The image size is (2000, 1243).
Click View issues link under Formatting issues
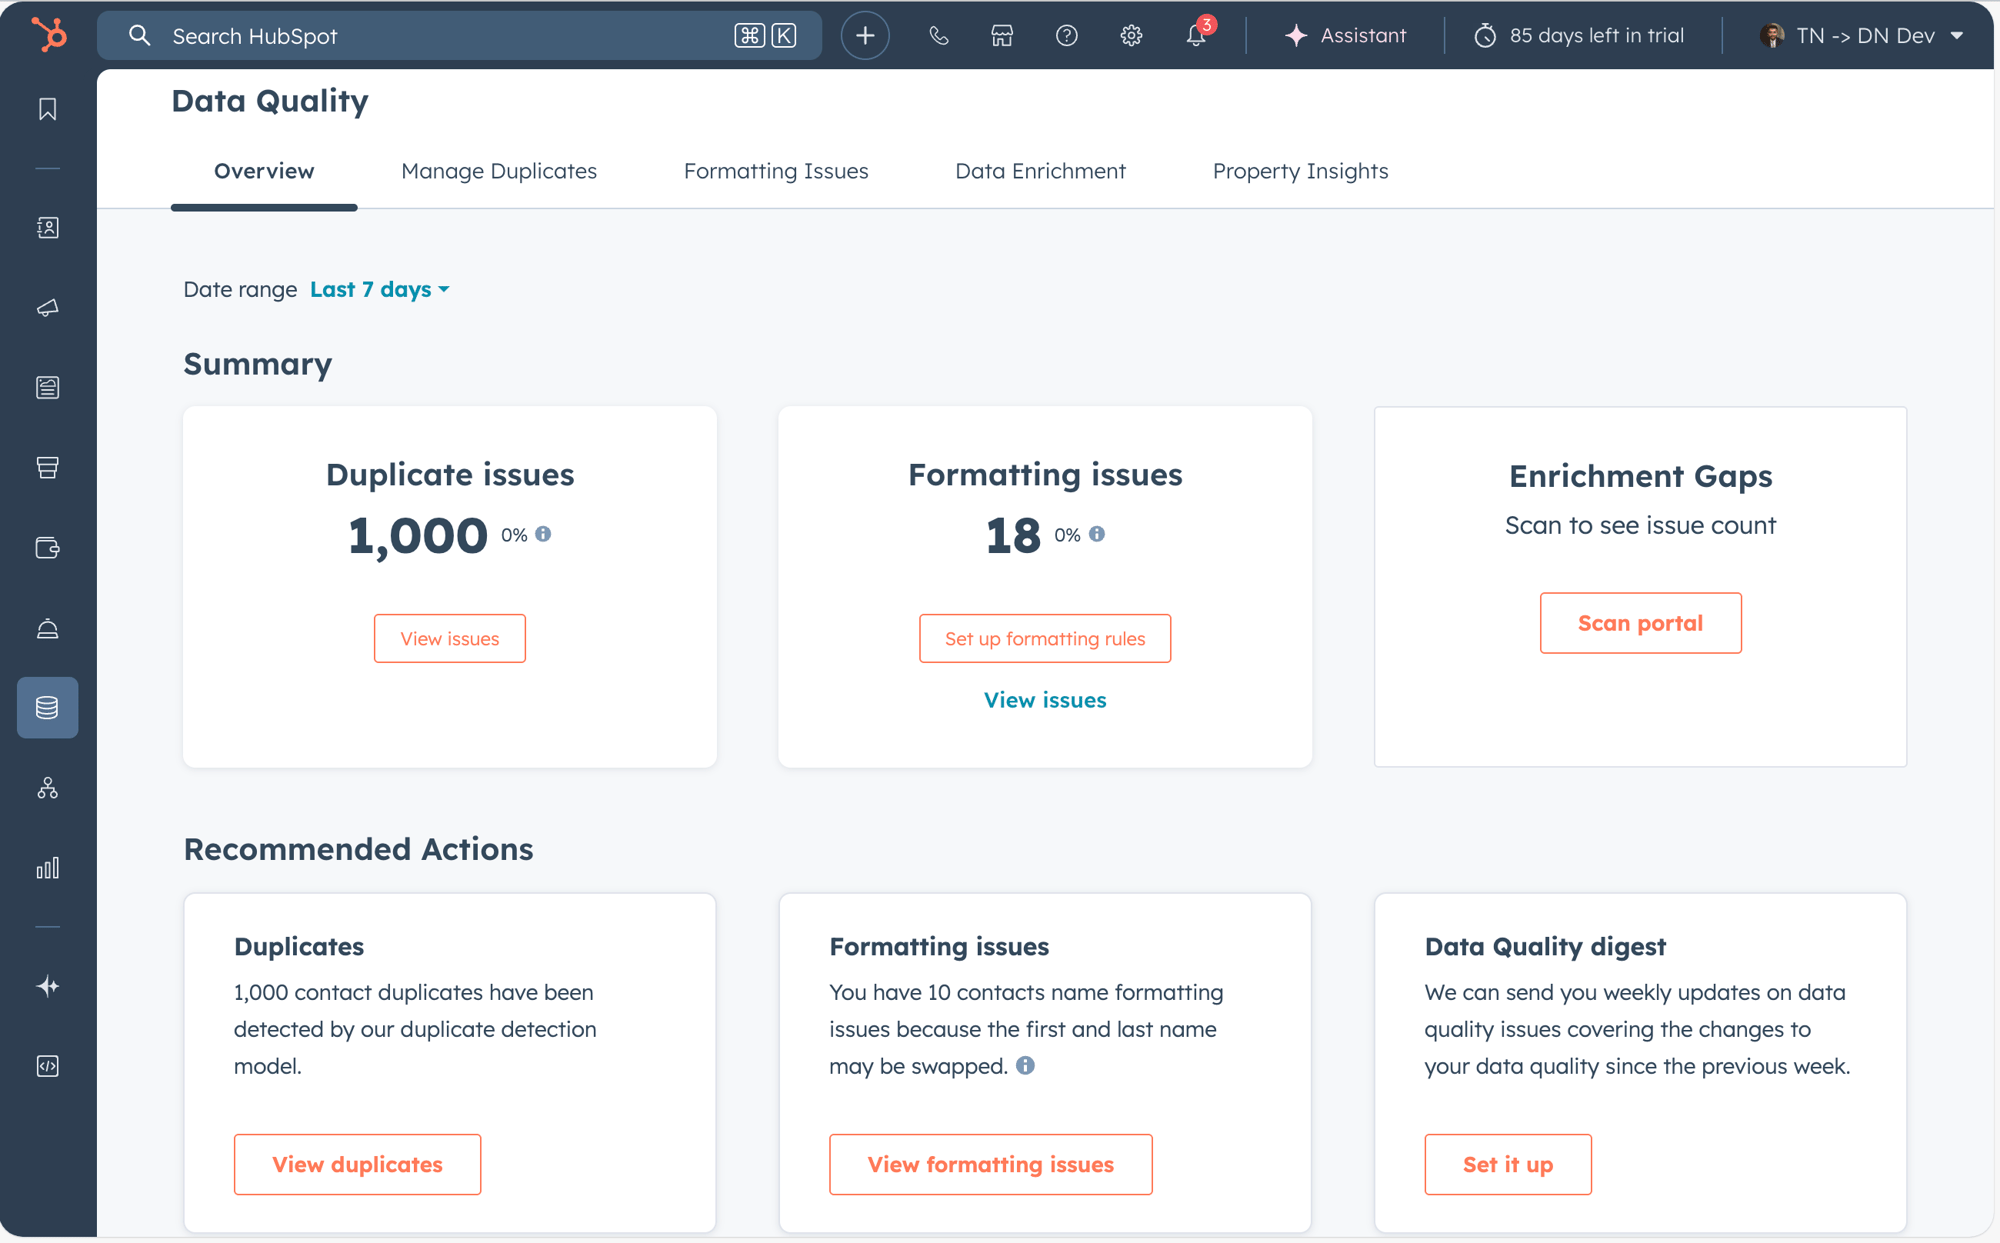1044,700
